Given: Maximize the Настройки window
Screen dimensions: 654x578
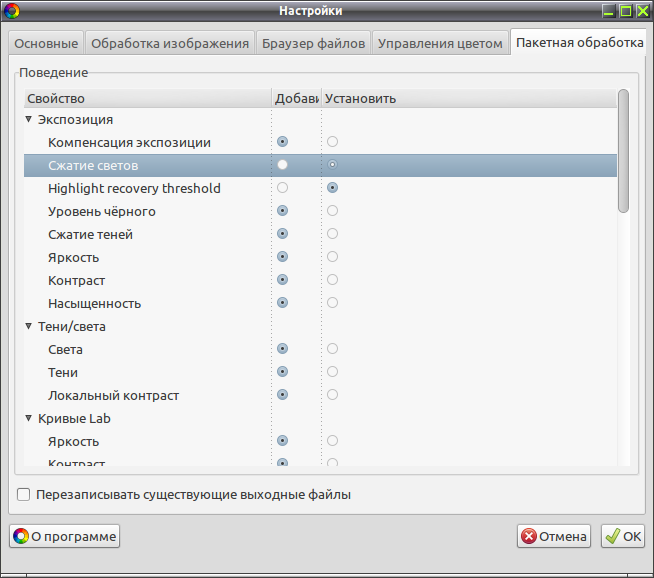Looking at the screenshot, I should pos(626,11).
